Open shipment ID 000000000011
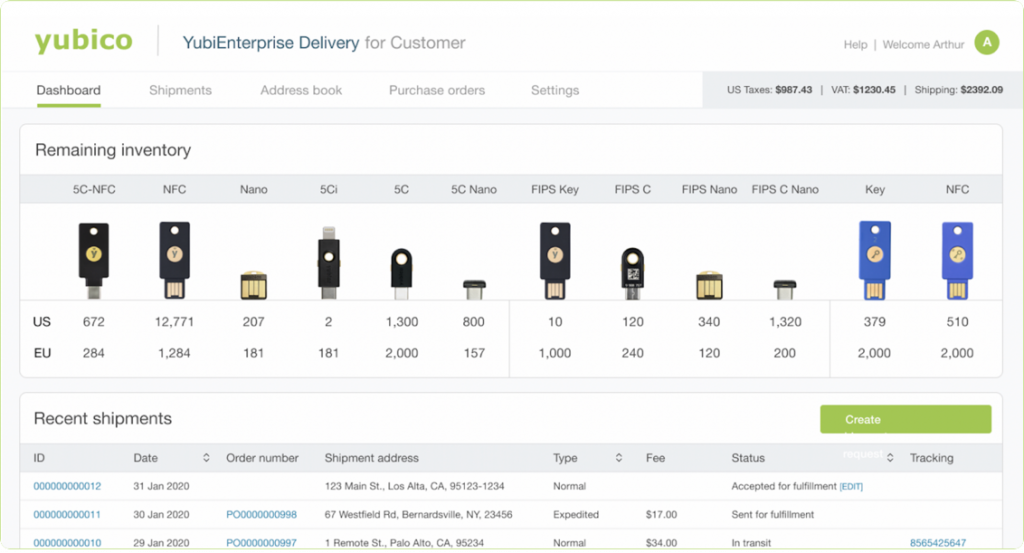 tap(67, 514)
